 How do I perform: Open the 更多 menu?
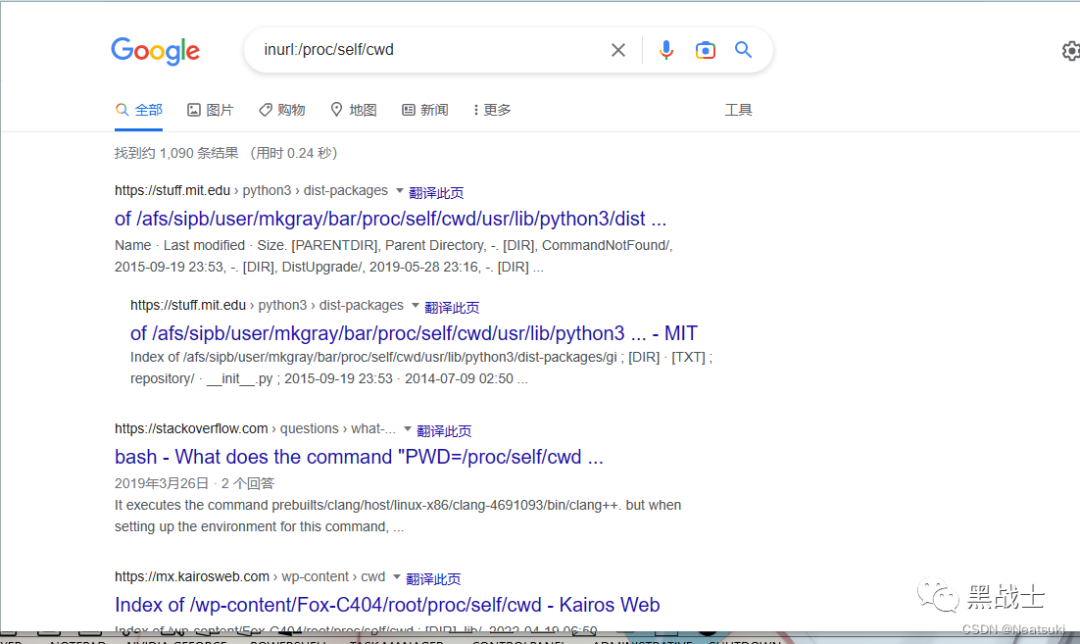click(x=492, y=110)
